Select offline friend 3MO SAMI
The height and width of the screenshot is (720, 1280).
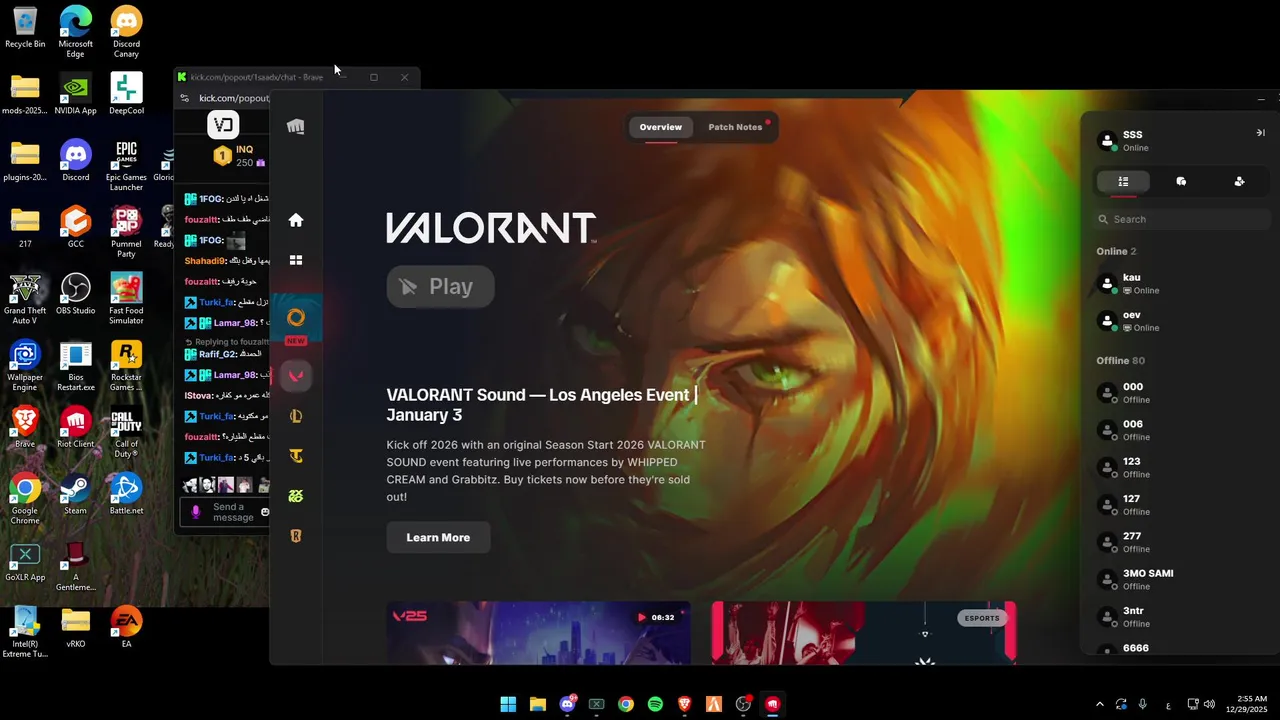click(x=1181, y=580)
